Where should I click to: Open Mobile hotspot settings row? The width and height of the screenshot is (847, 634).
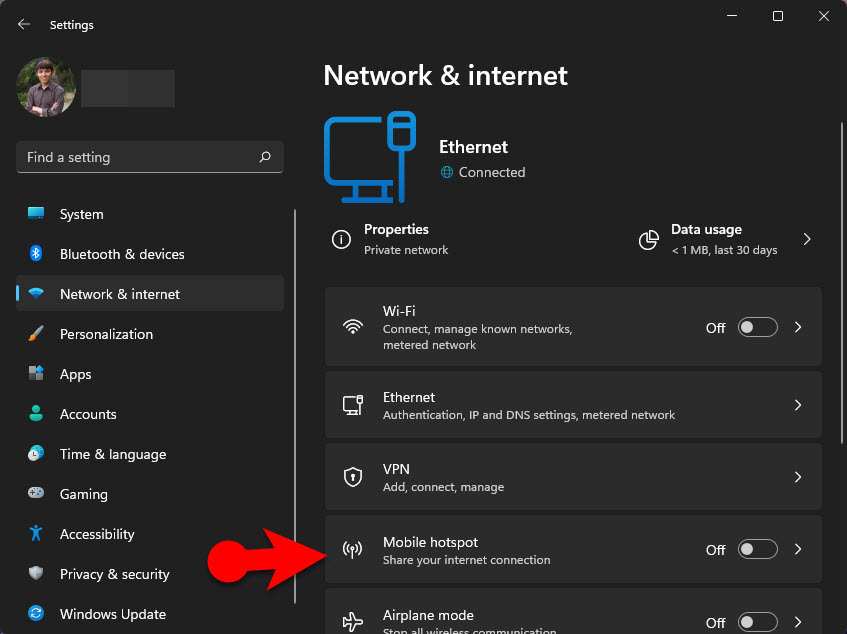(573, 549)
